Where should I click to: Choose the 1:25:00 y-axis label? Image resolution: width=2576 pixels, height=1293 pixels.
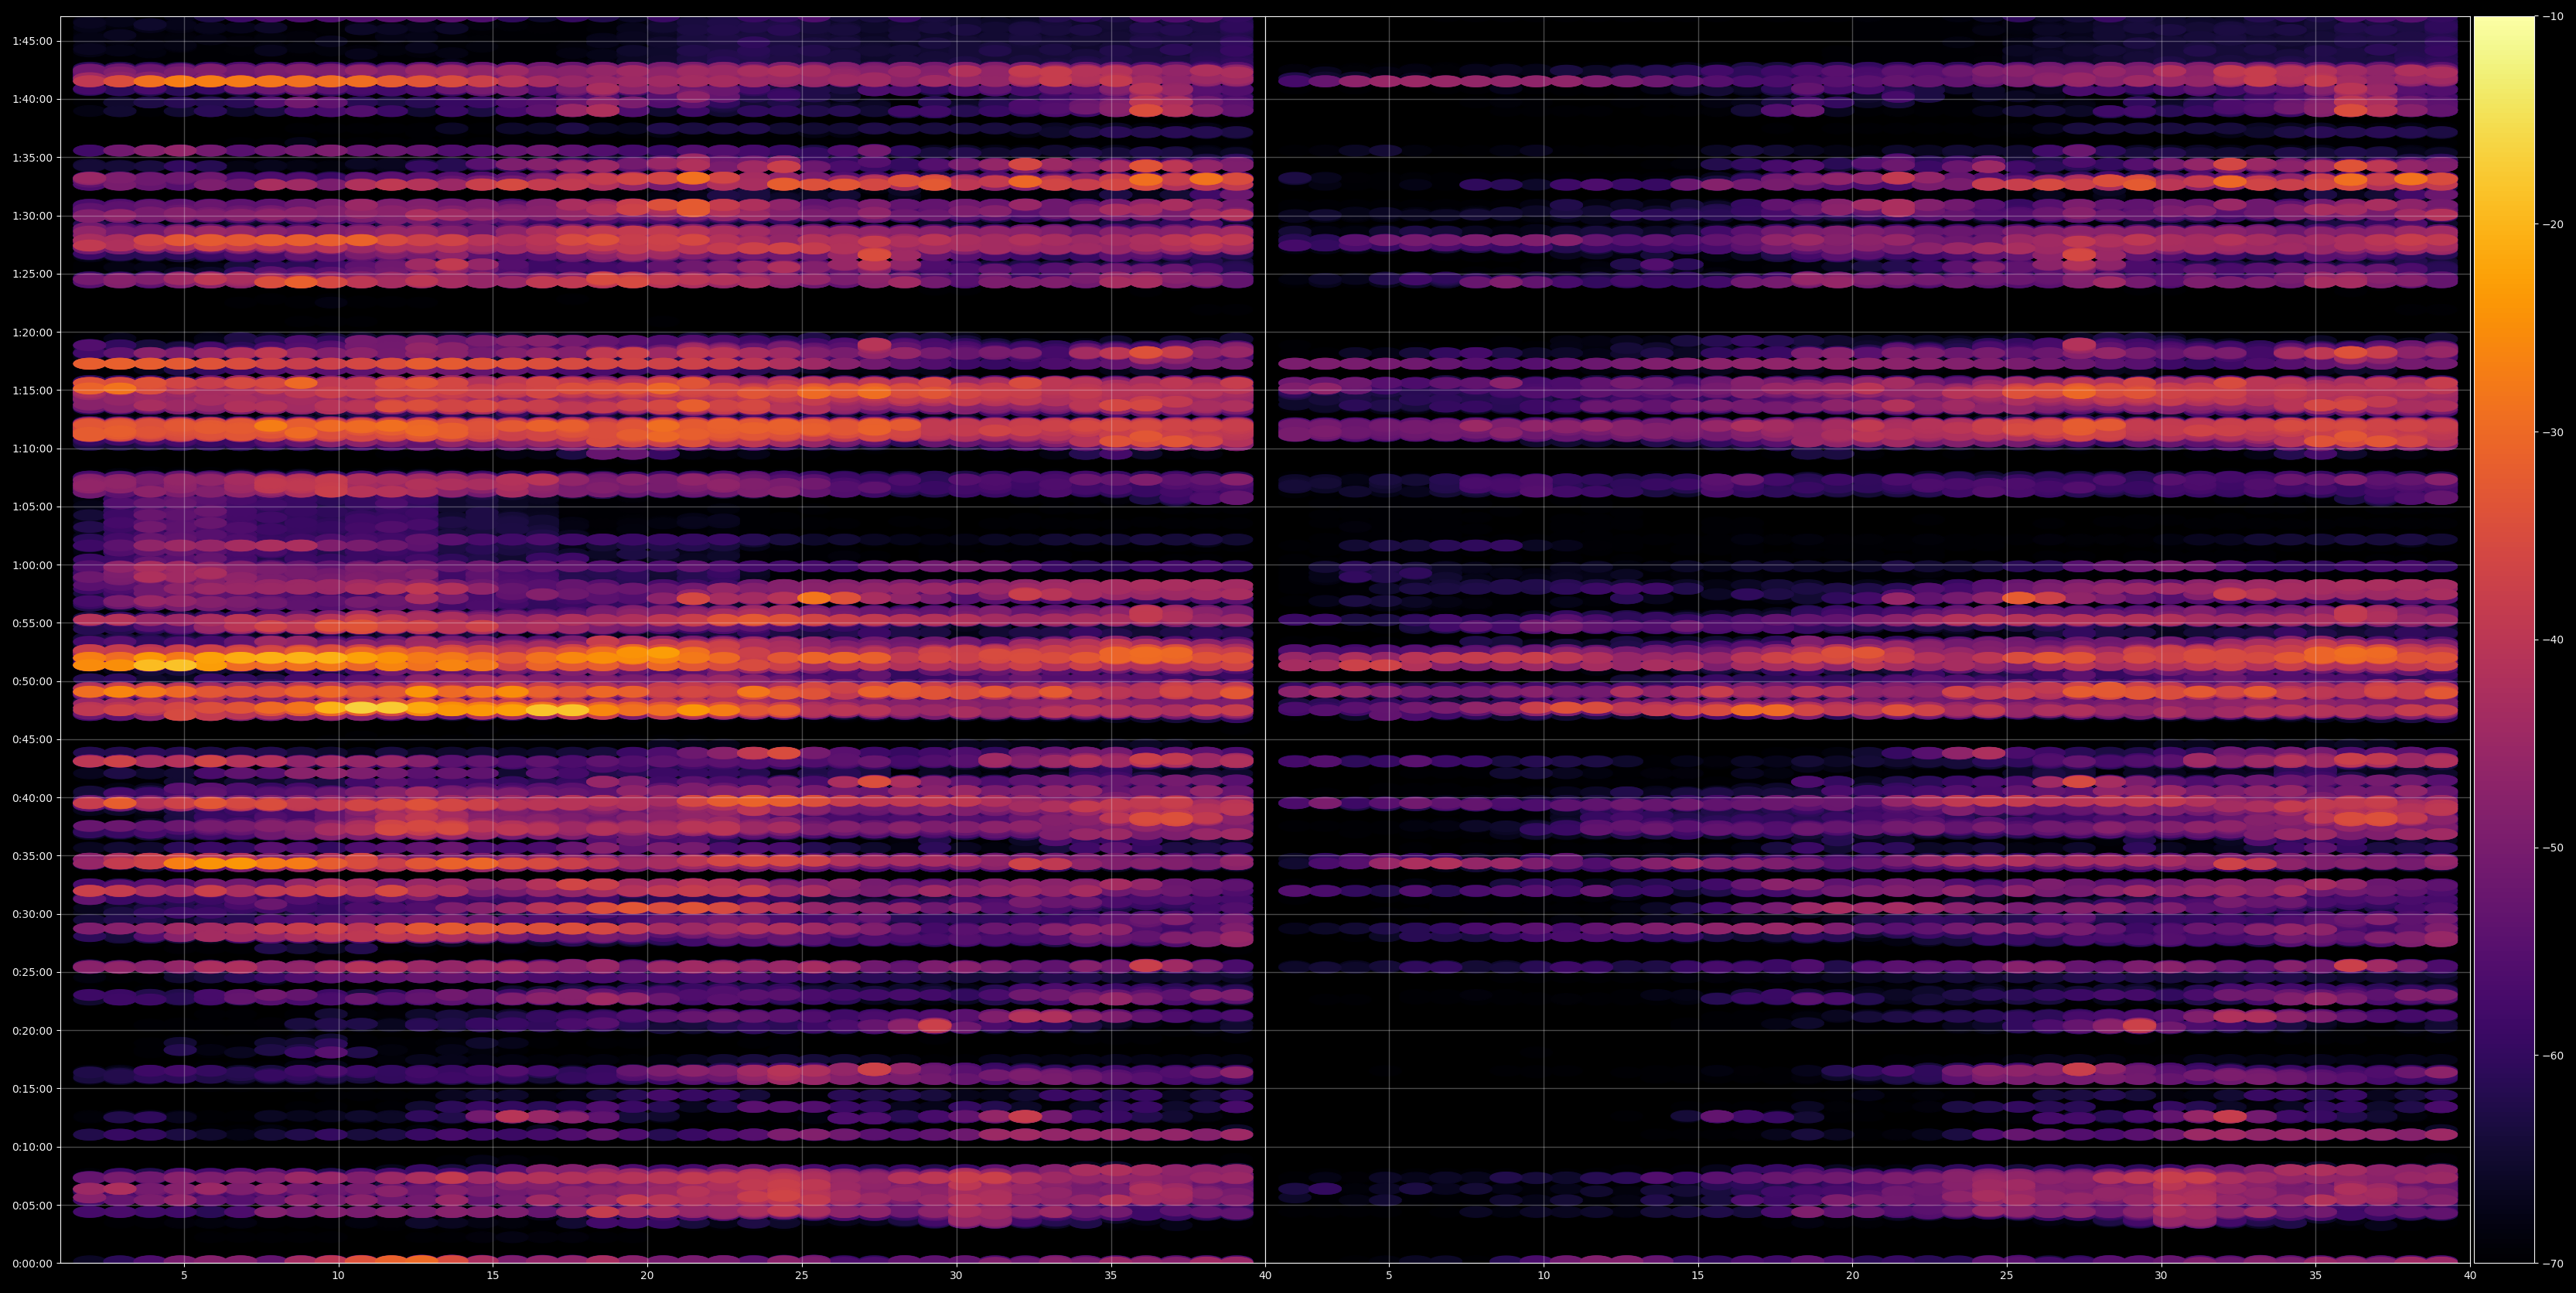coord(32,274)
